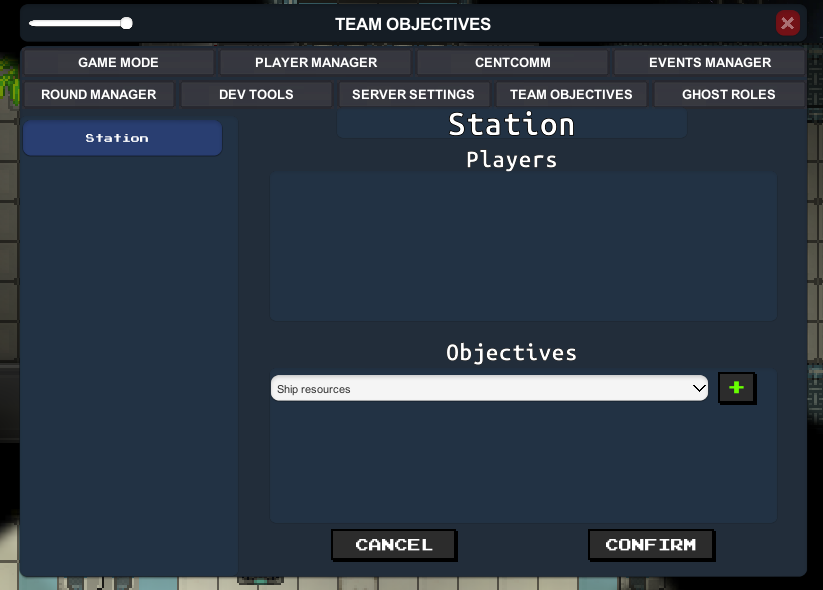The width and height of the screenshot is (823, 590).
Task: Click the empty objectives list below dropdown
Action: point(523,463)
